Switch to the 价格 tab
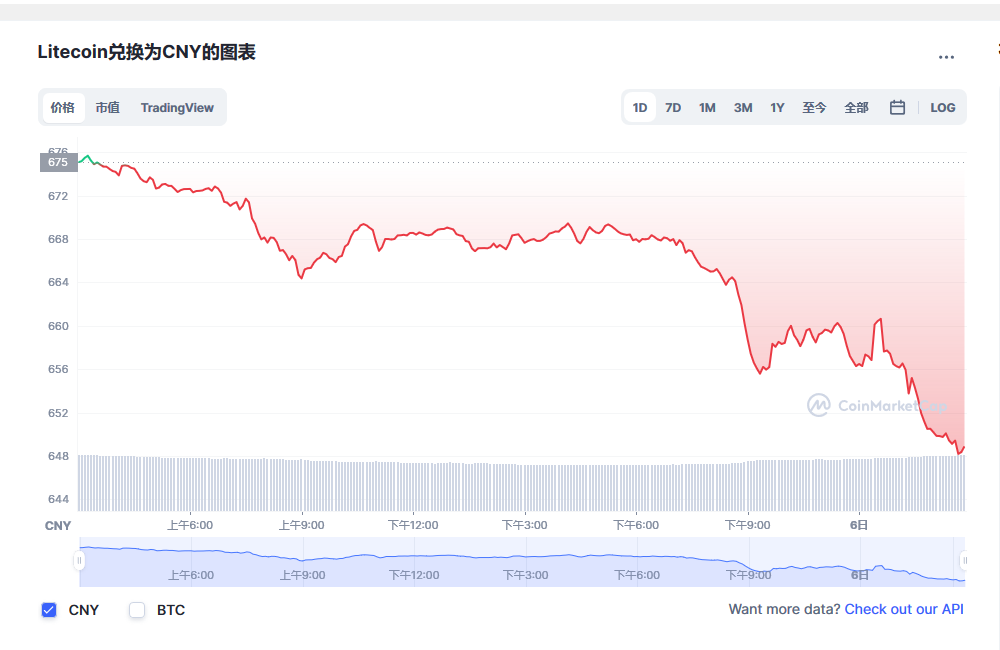This screenshot has height=650, width=1000. [x=63, y=108]
